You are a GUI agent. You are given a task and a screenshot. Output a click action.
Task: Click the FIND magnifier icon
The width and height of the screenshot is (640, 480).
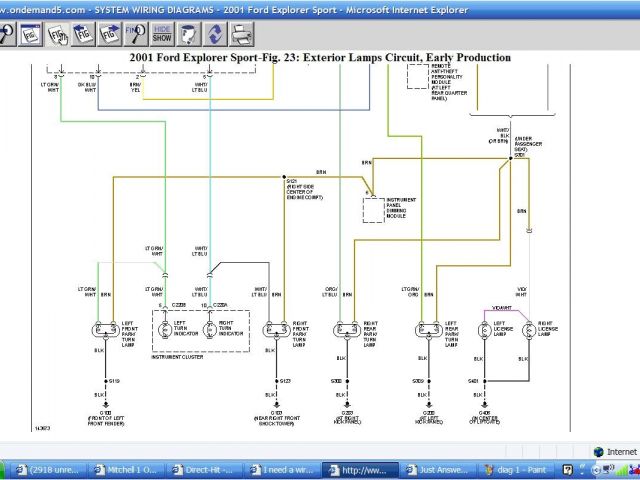coord(136,36)
